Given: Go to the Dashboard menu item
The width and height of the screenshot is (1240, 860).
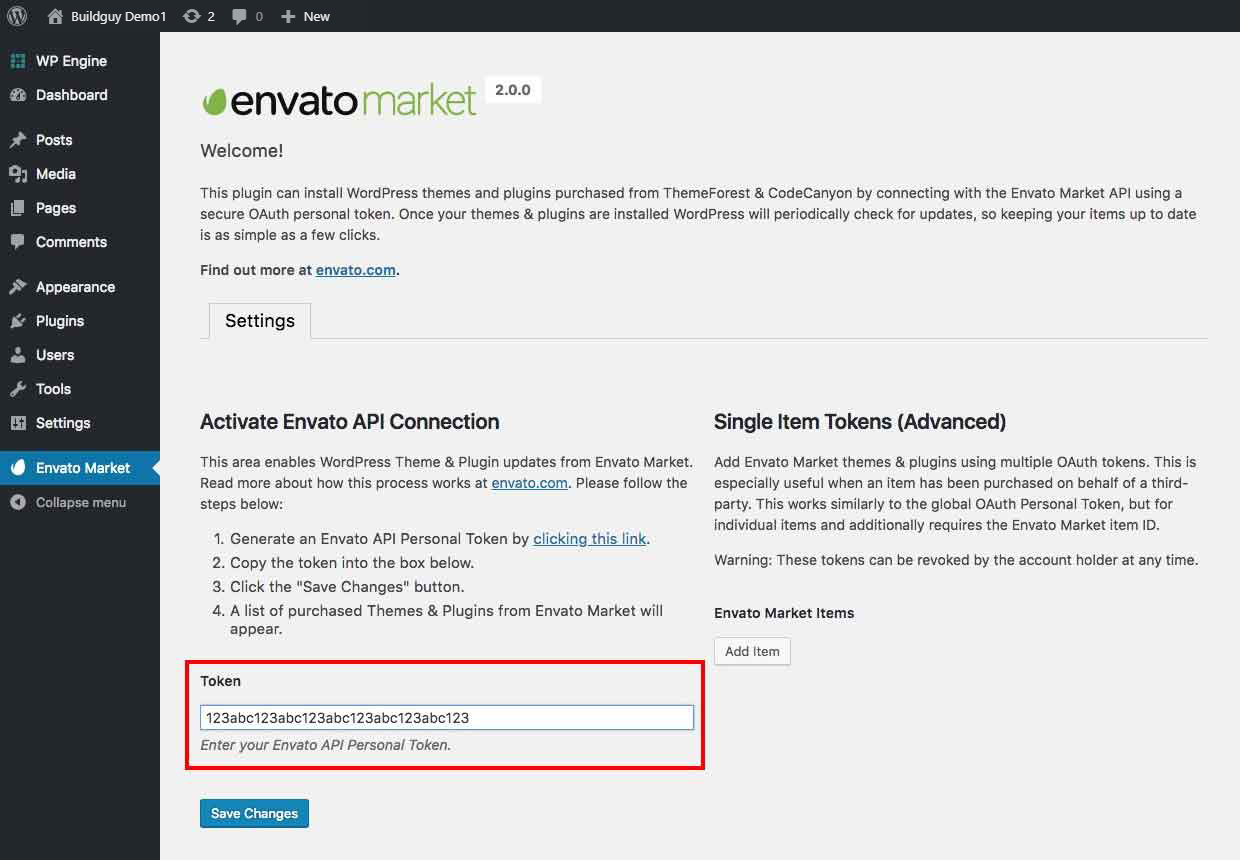Looking at the screenshot, I should click(71, 95).
